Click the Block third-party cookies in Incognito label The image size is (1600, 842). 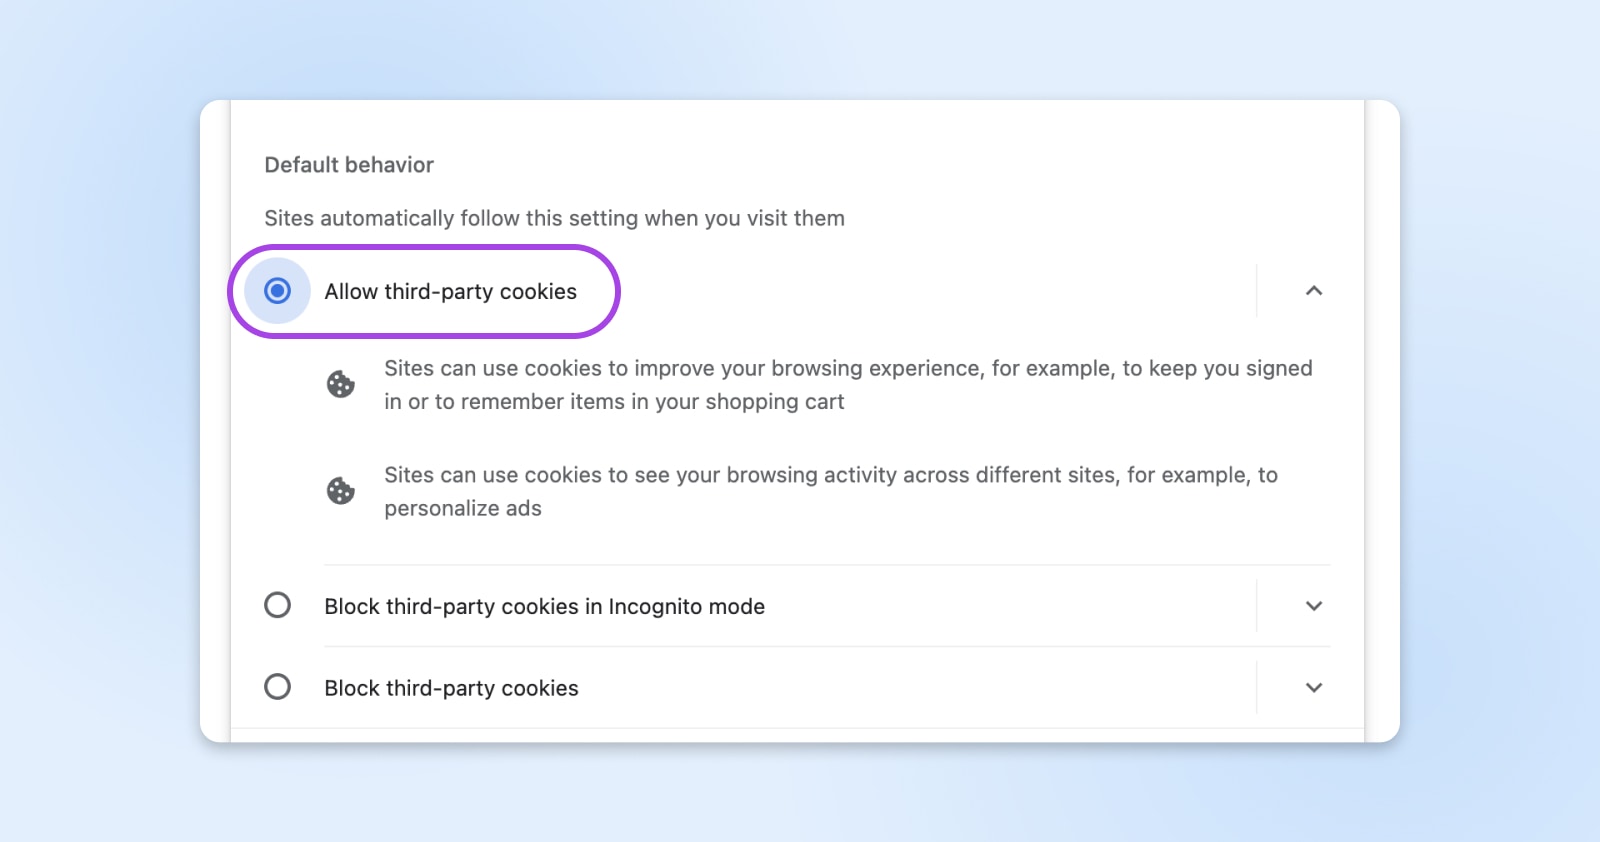(544, 606)
